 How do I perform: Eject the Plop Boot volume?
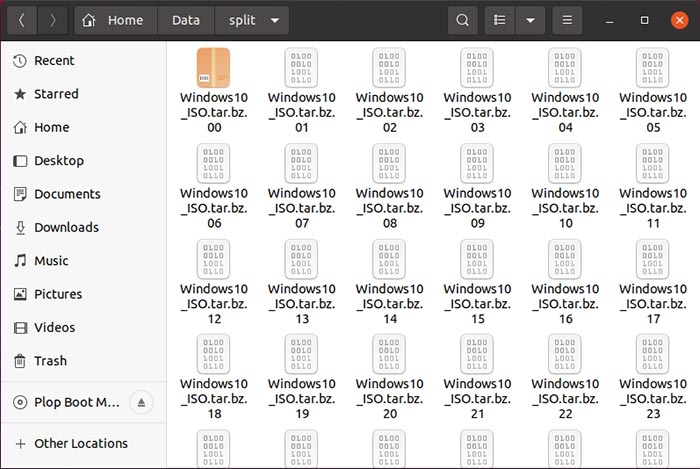pos(141,402)
